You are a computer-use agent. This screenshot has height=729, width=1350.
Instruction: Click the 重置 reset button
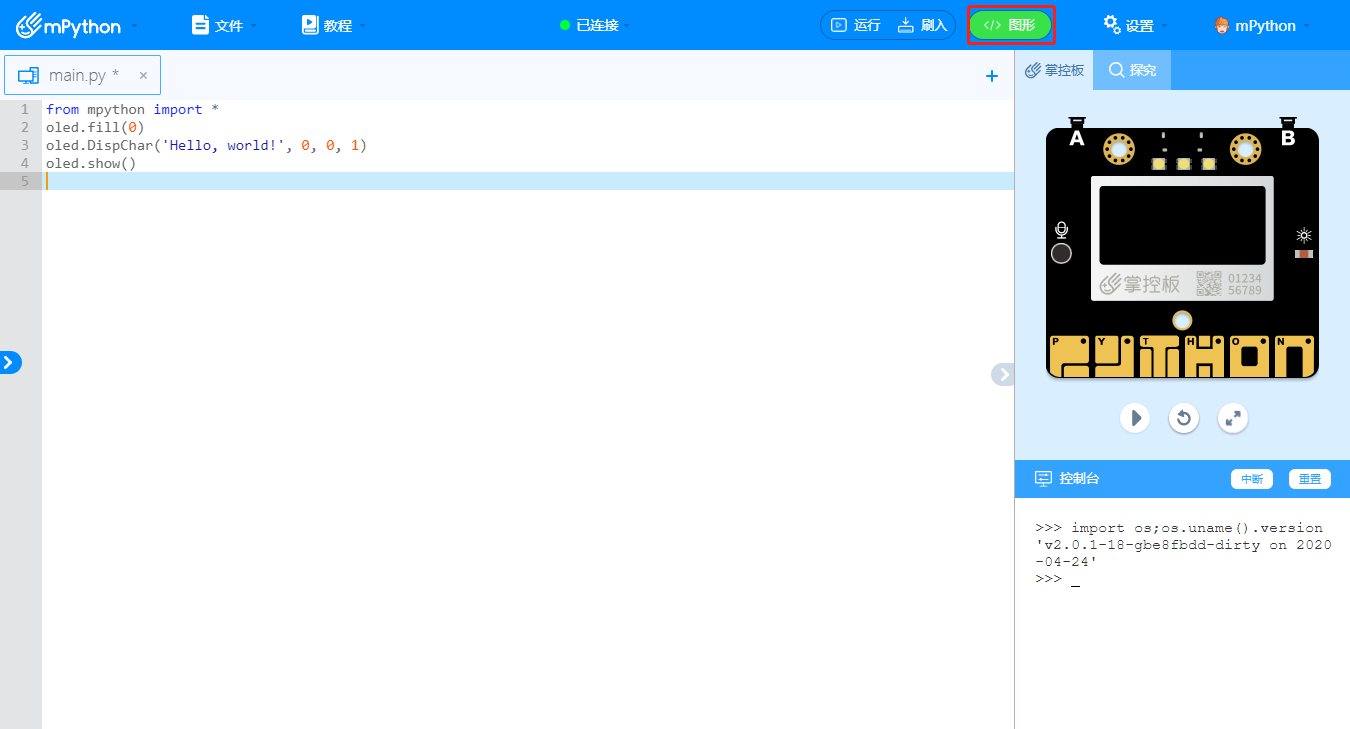click(x=1310, y=479)
